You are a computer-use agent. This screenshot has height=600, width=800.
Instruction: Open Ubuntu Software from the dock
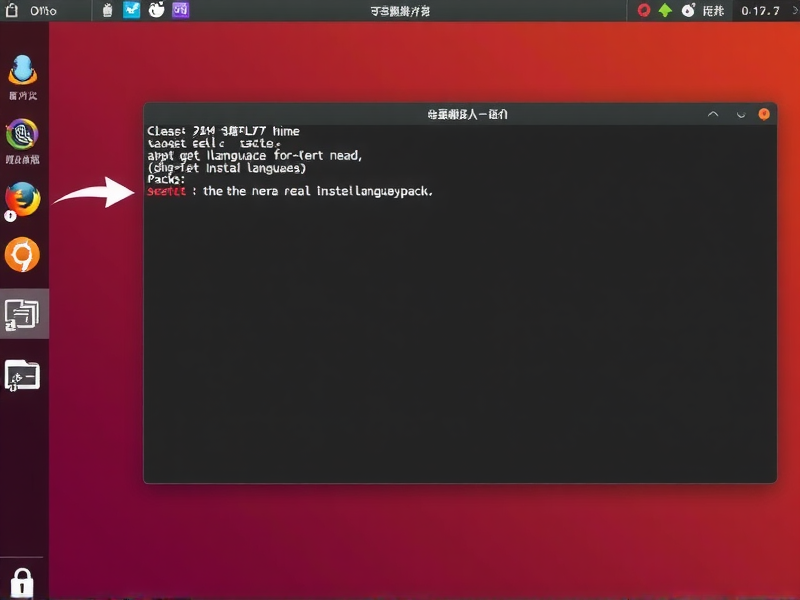click(x=22, y=255)
